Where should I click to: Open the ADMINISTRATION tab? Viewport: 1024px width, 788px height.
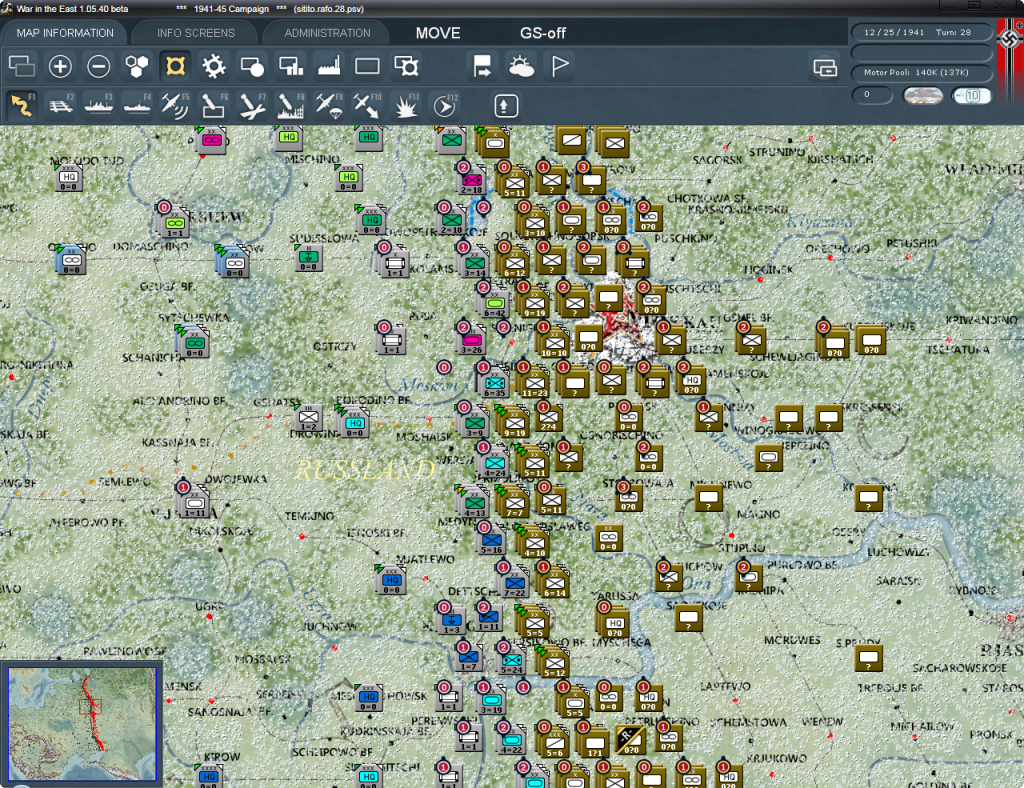tap(327, 33)
